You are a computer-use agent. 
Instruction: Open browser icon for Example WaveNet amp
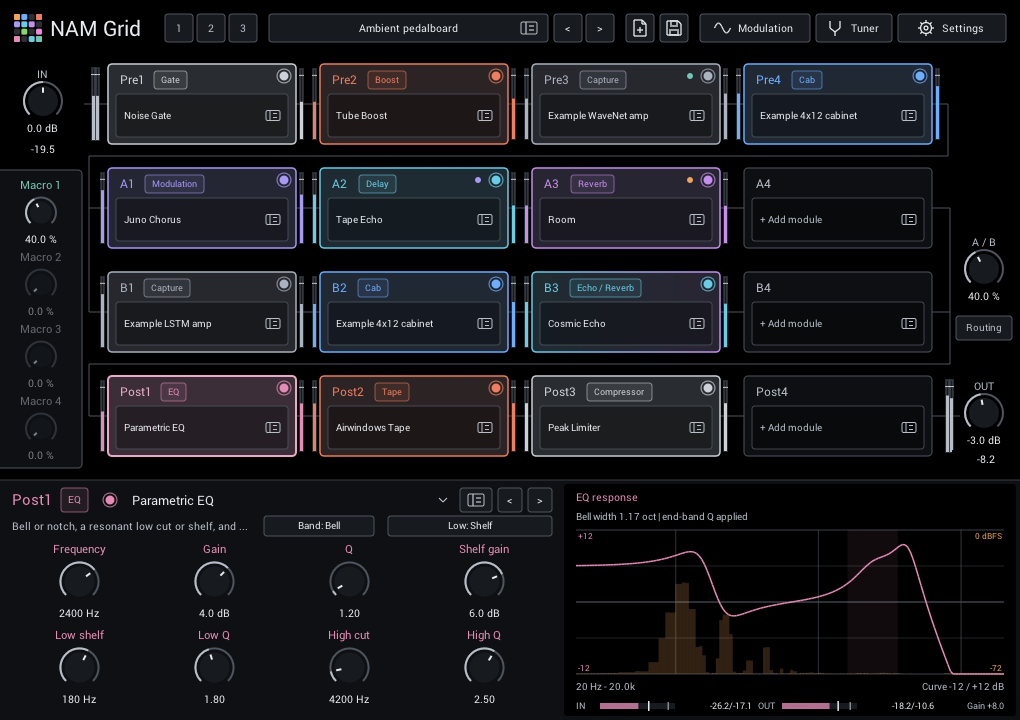697,115
